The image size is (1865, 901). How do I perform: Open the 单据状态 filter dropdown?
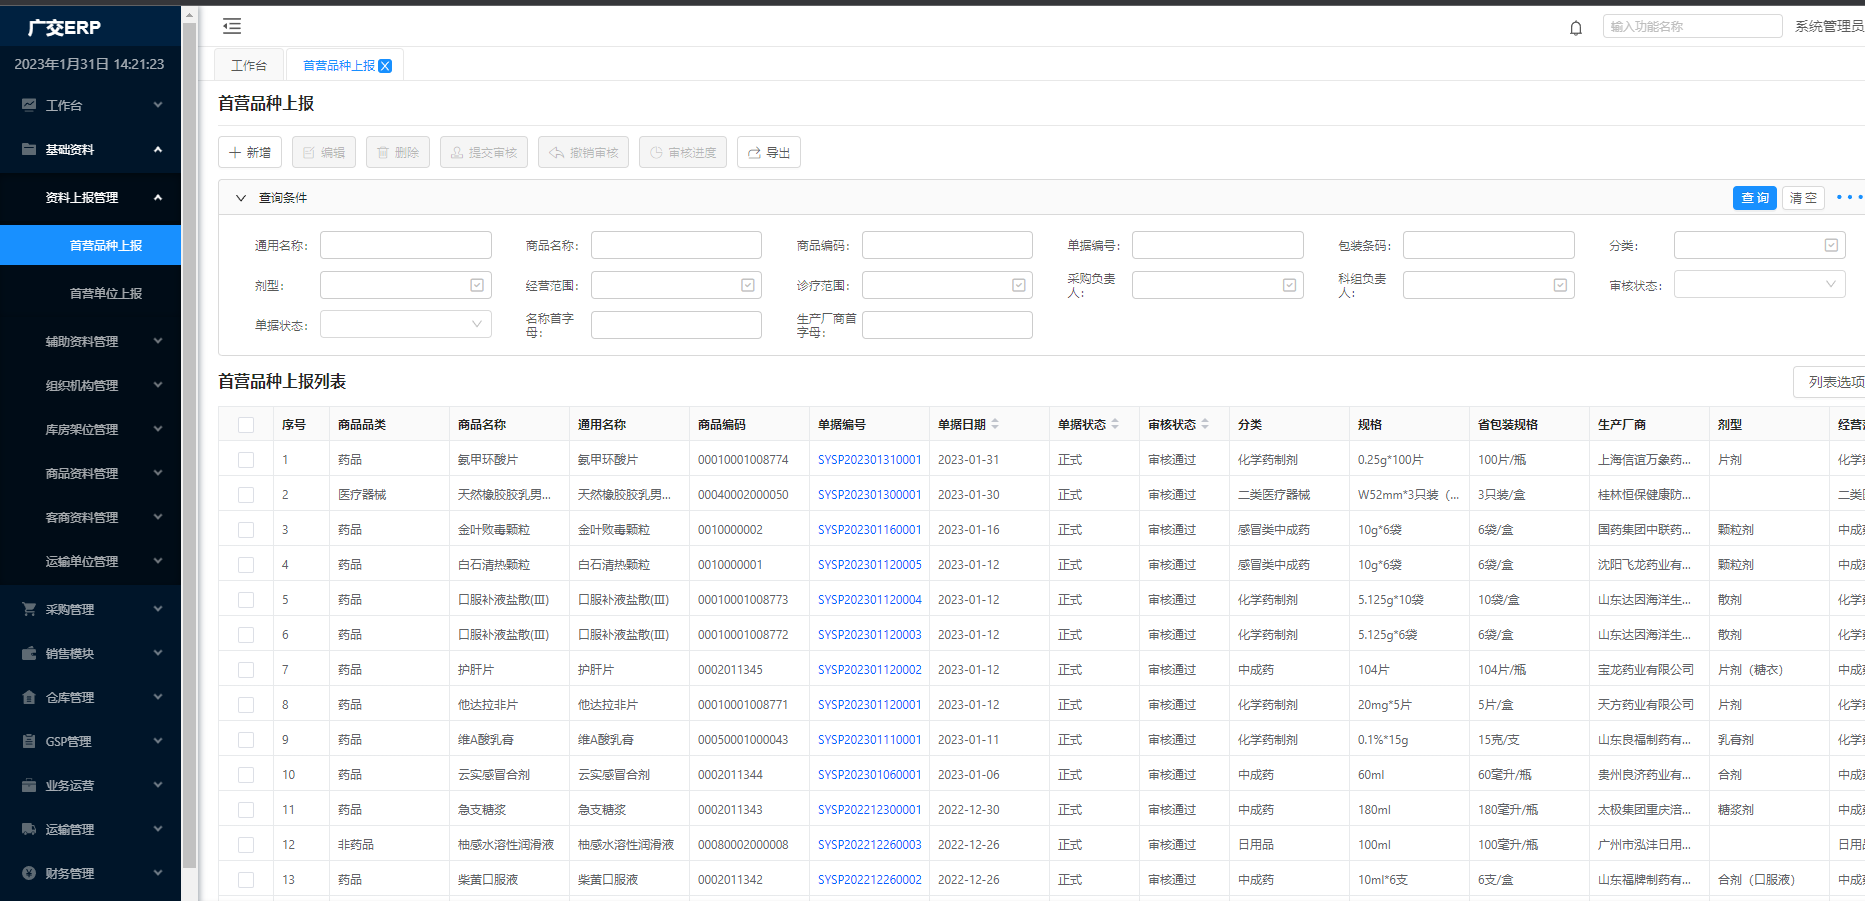405,324
